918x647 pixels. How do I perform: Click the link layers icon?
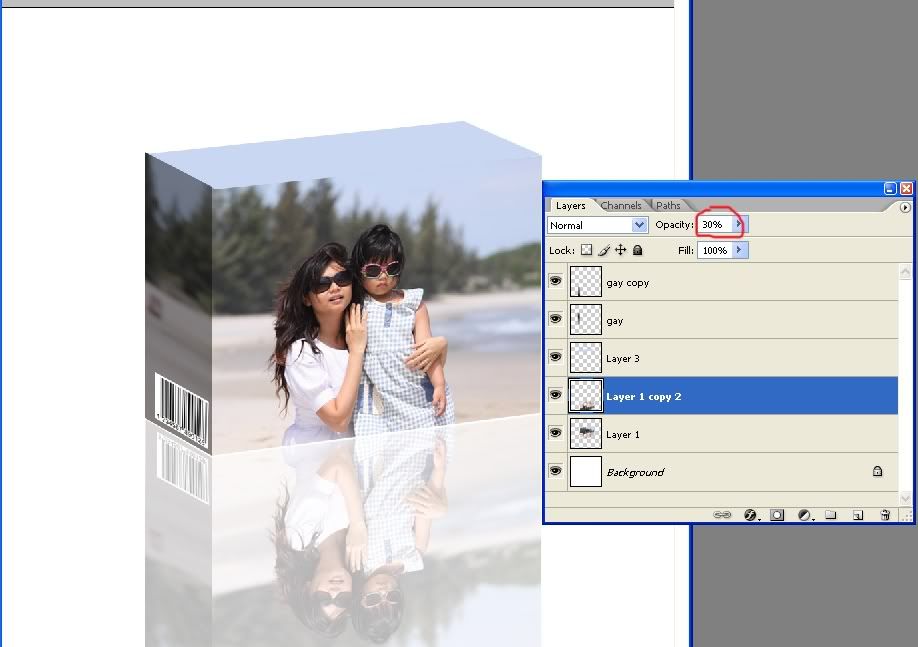pos(722,514)
